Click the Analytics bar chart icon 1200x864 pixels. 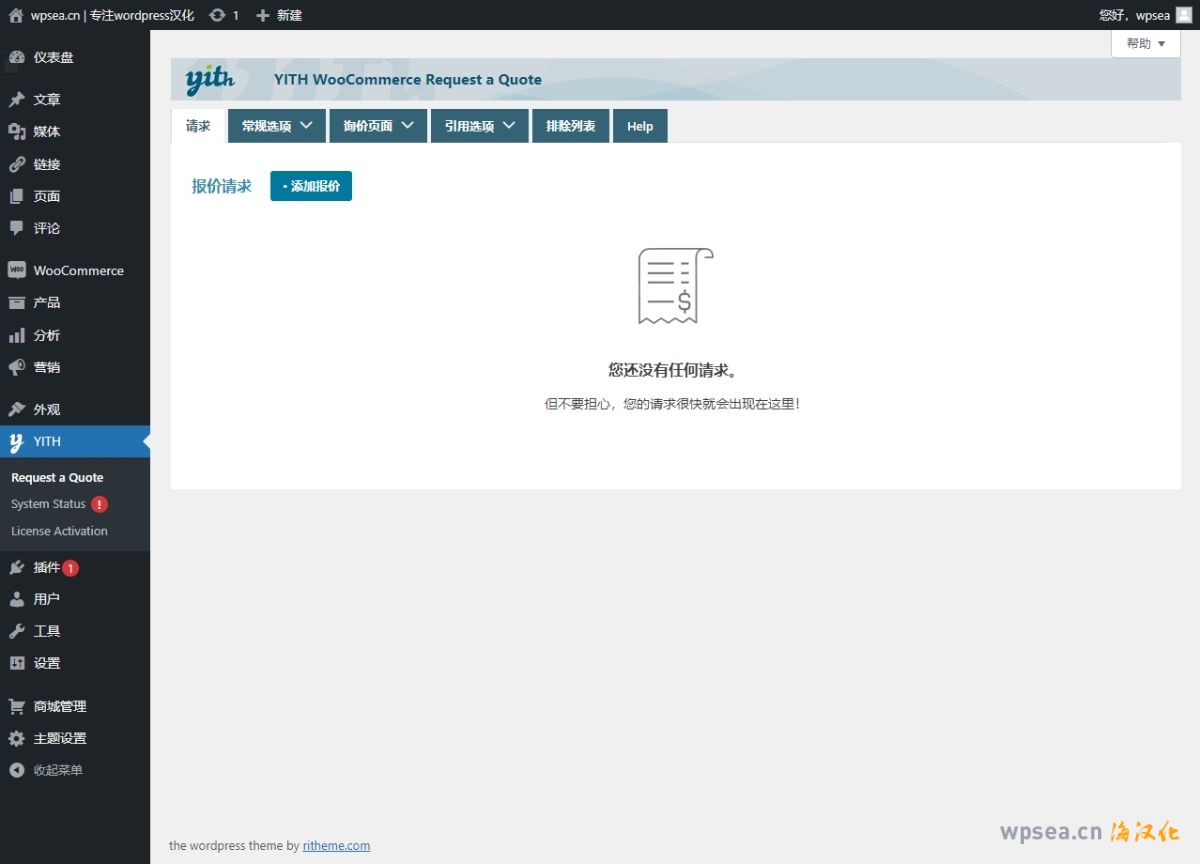[16, 335]
